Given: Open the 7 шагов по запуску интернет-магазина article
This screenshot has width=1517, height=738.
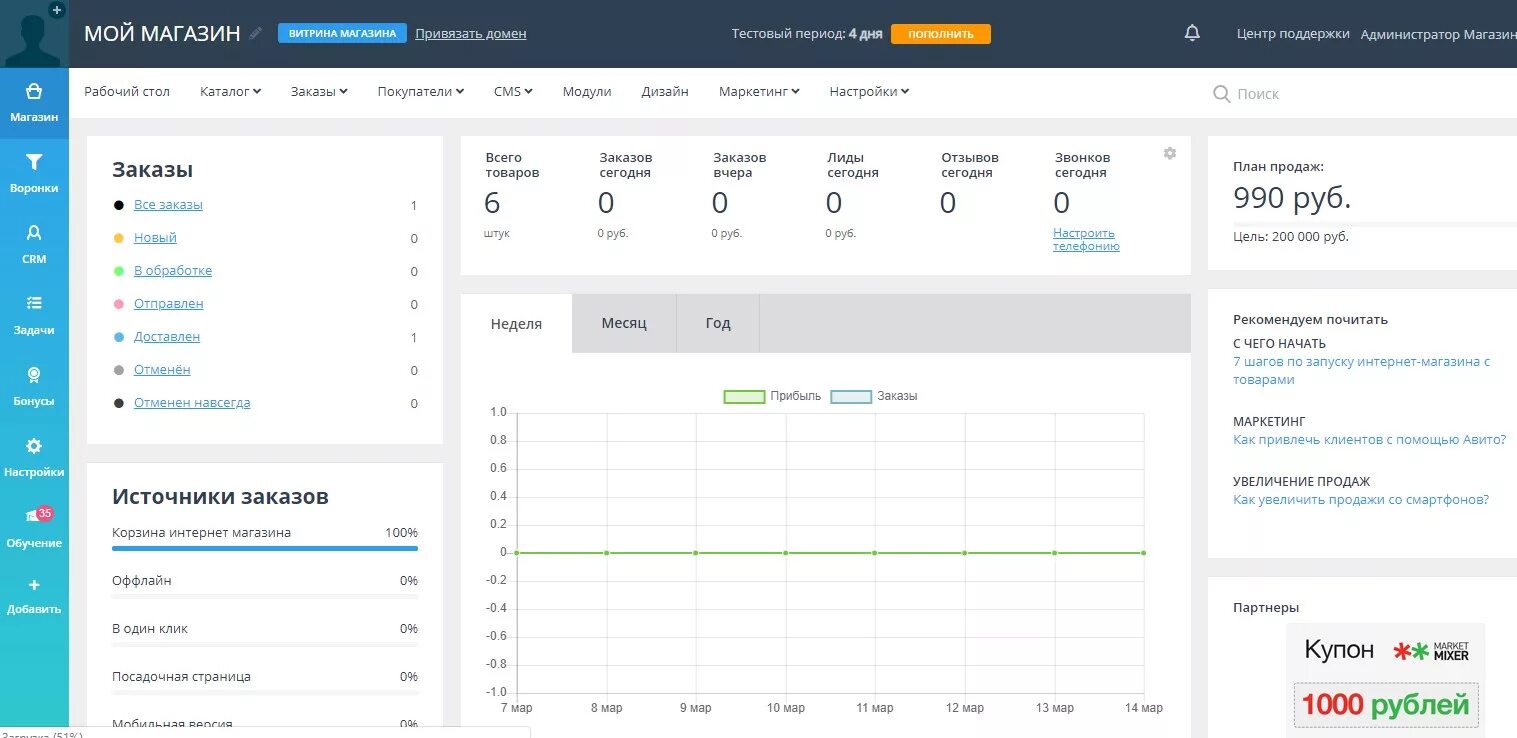Looking at the screenshot, I should (x=1362, y=370).
